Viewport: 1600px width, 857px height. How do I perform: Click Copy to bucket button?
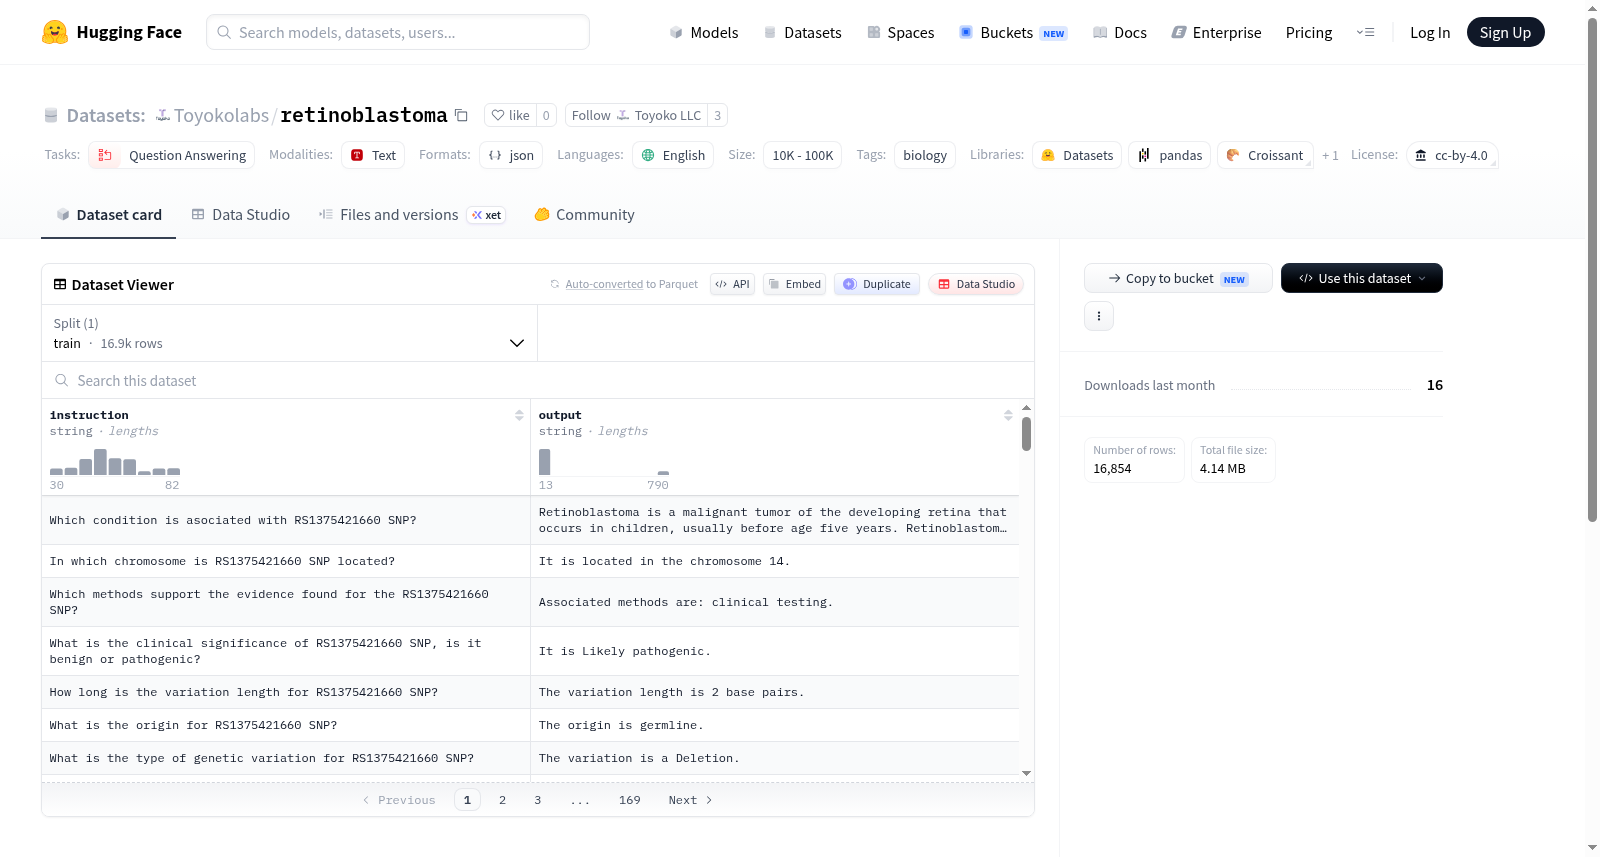coord(1178,278)
